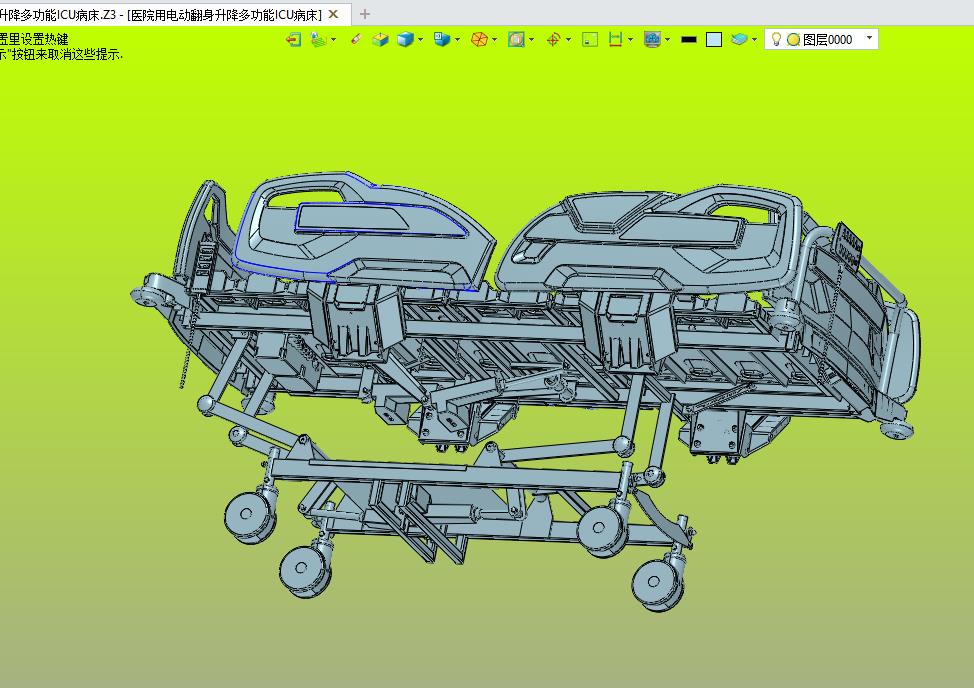Expand dropdown beside blue tagged block icon
This screenshot has width=974, height=688.
click(x=457, y=40)
